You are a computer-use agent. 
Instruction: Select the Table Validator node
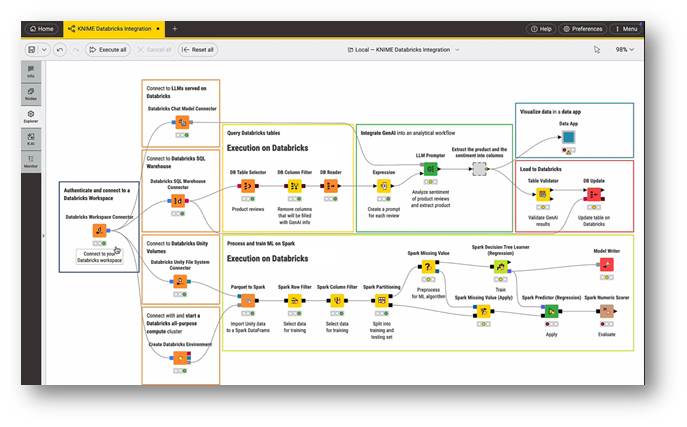tap(543, 194)
